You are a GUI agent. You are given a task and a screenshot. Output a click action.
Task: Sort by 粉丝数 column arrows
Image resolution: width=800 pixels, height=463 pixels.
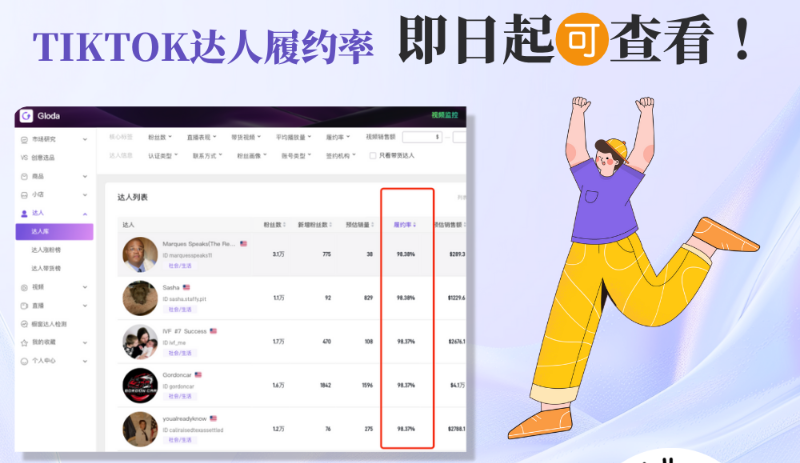284,225
